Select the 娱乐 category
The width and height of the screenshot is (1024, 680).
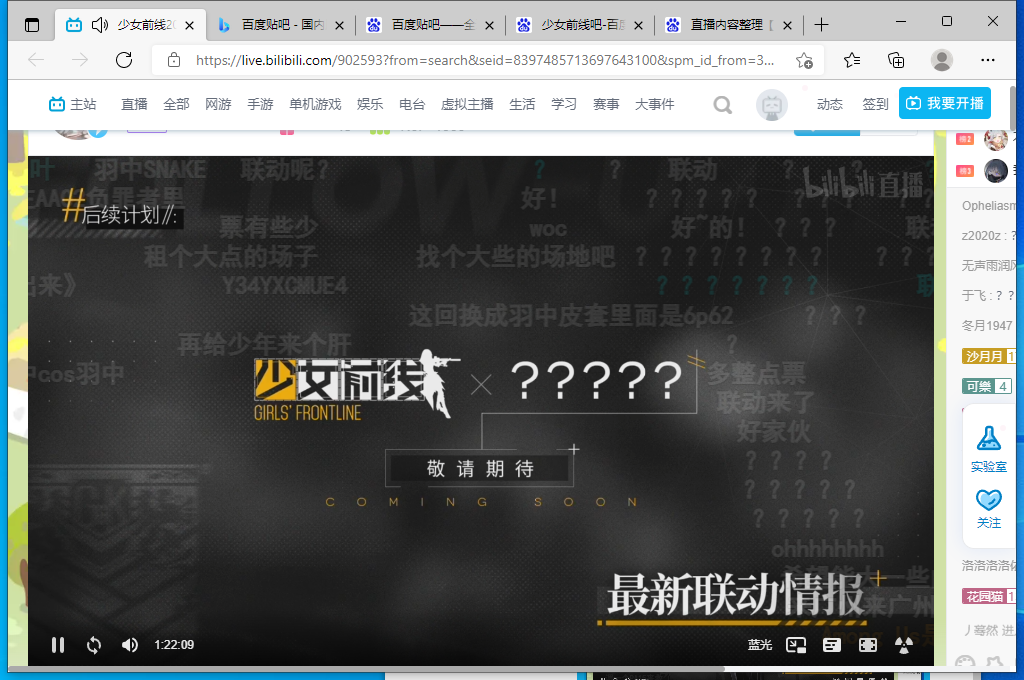[x=370, y=105]
